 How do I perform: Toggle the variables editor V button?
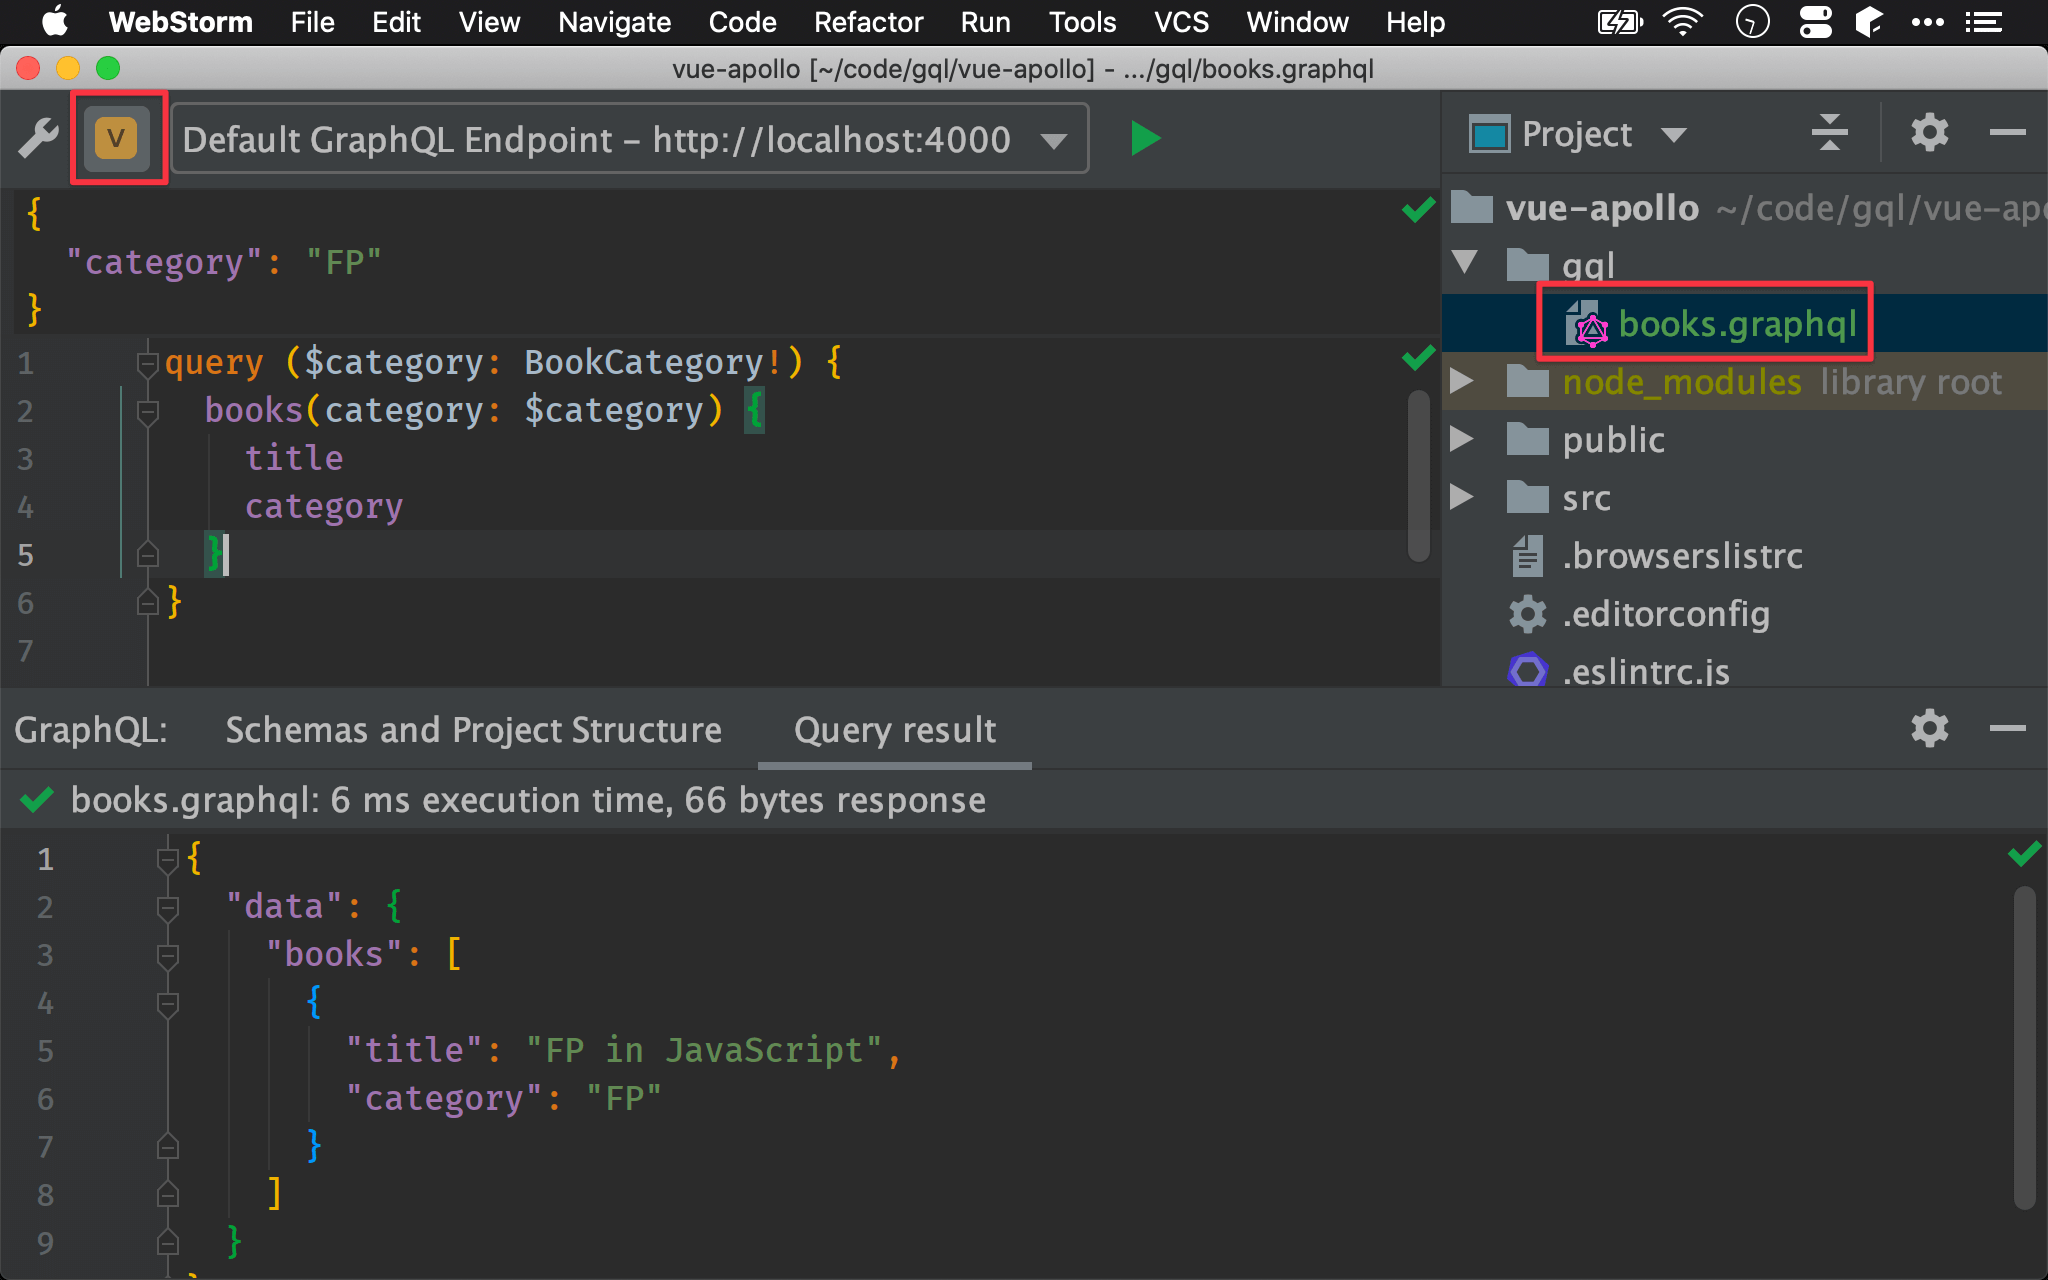coord(117,138)
